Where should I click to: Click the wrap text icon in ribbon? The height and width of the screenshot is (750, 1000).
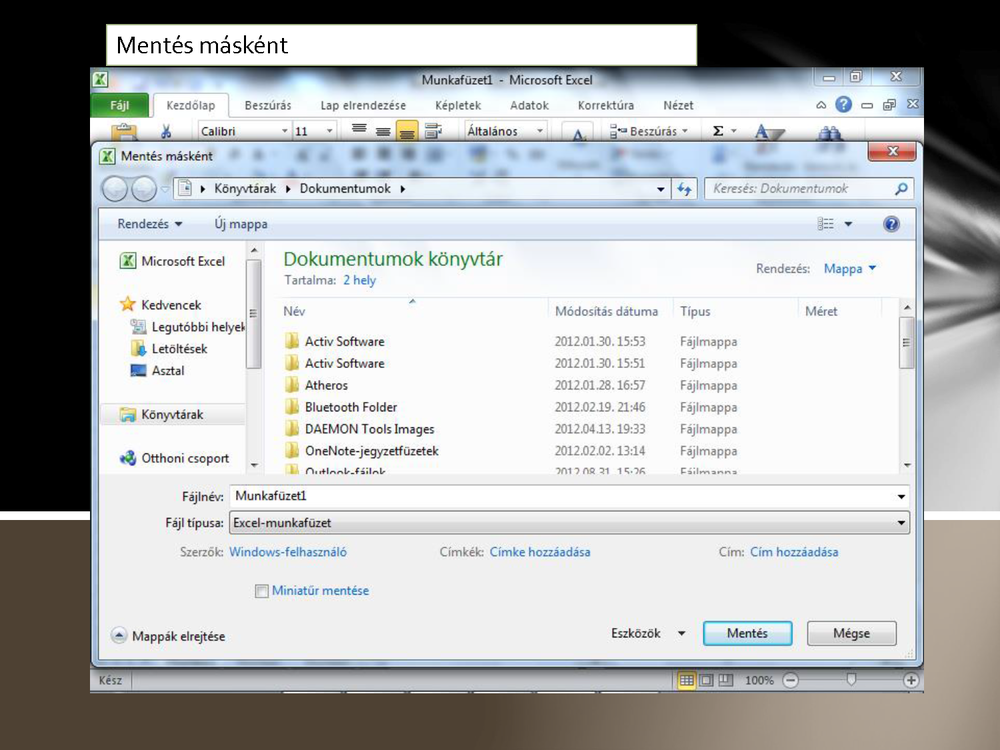point(434,131)
